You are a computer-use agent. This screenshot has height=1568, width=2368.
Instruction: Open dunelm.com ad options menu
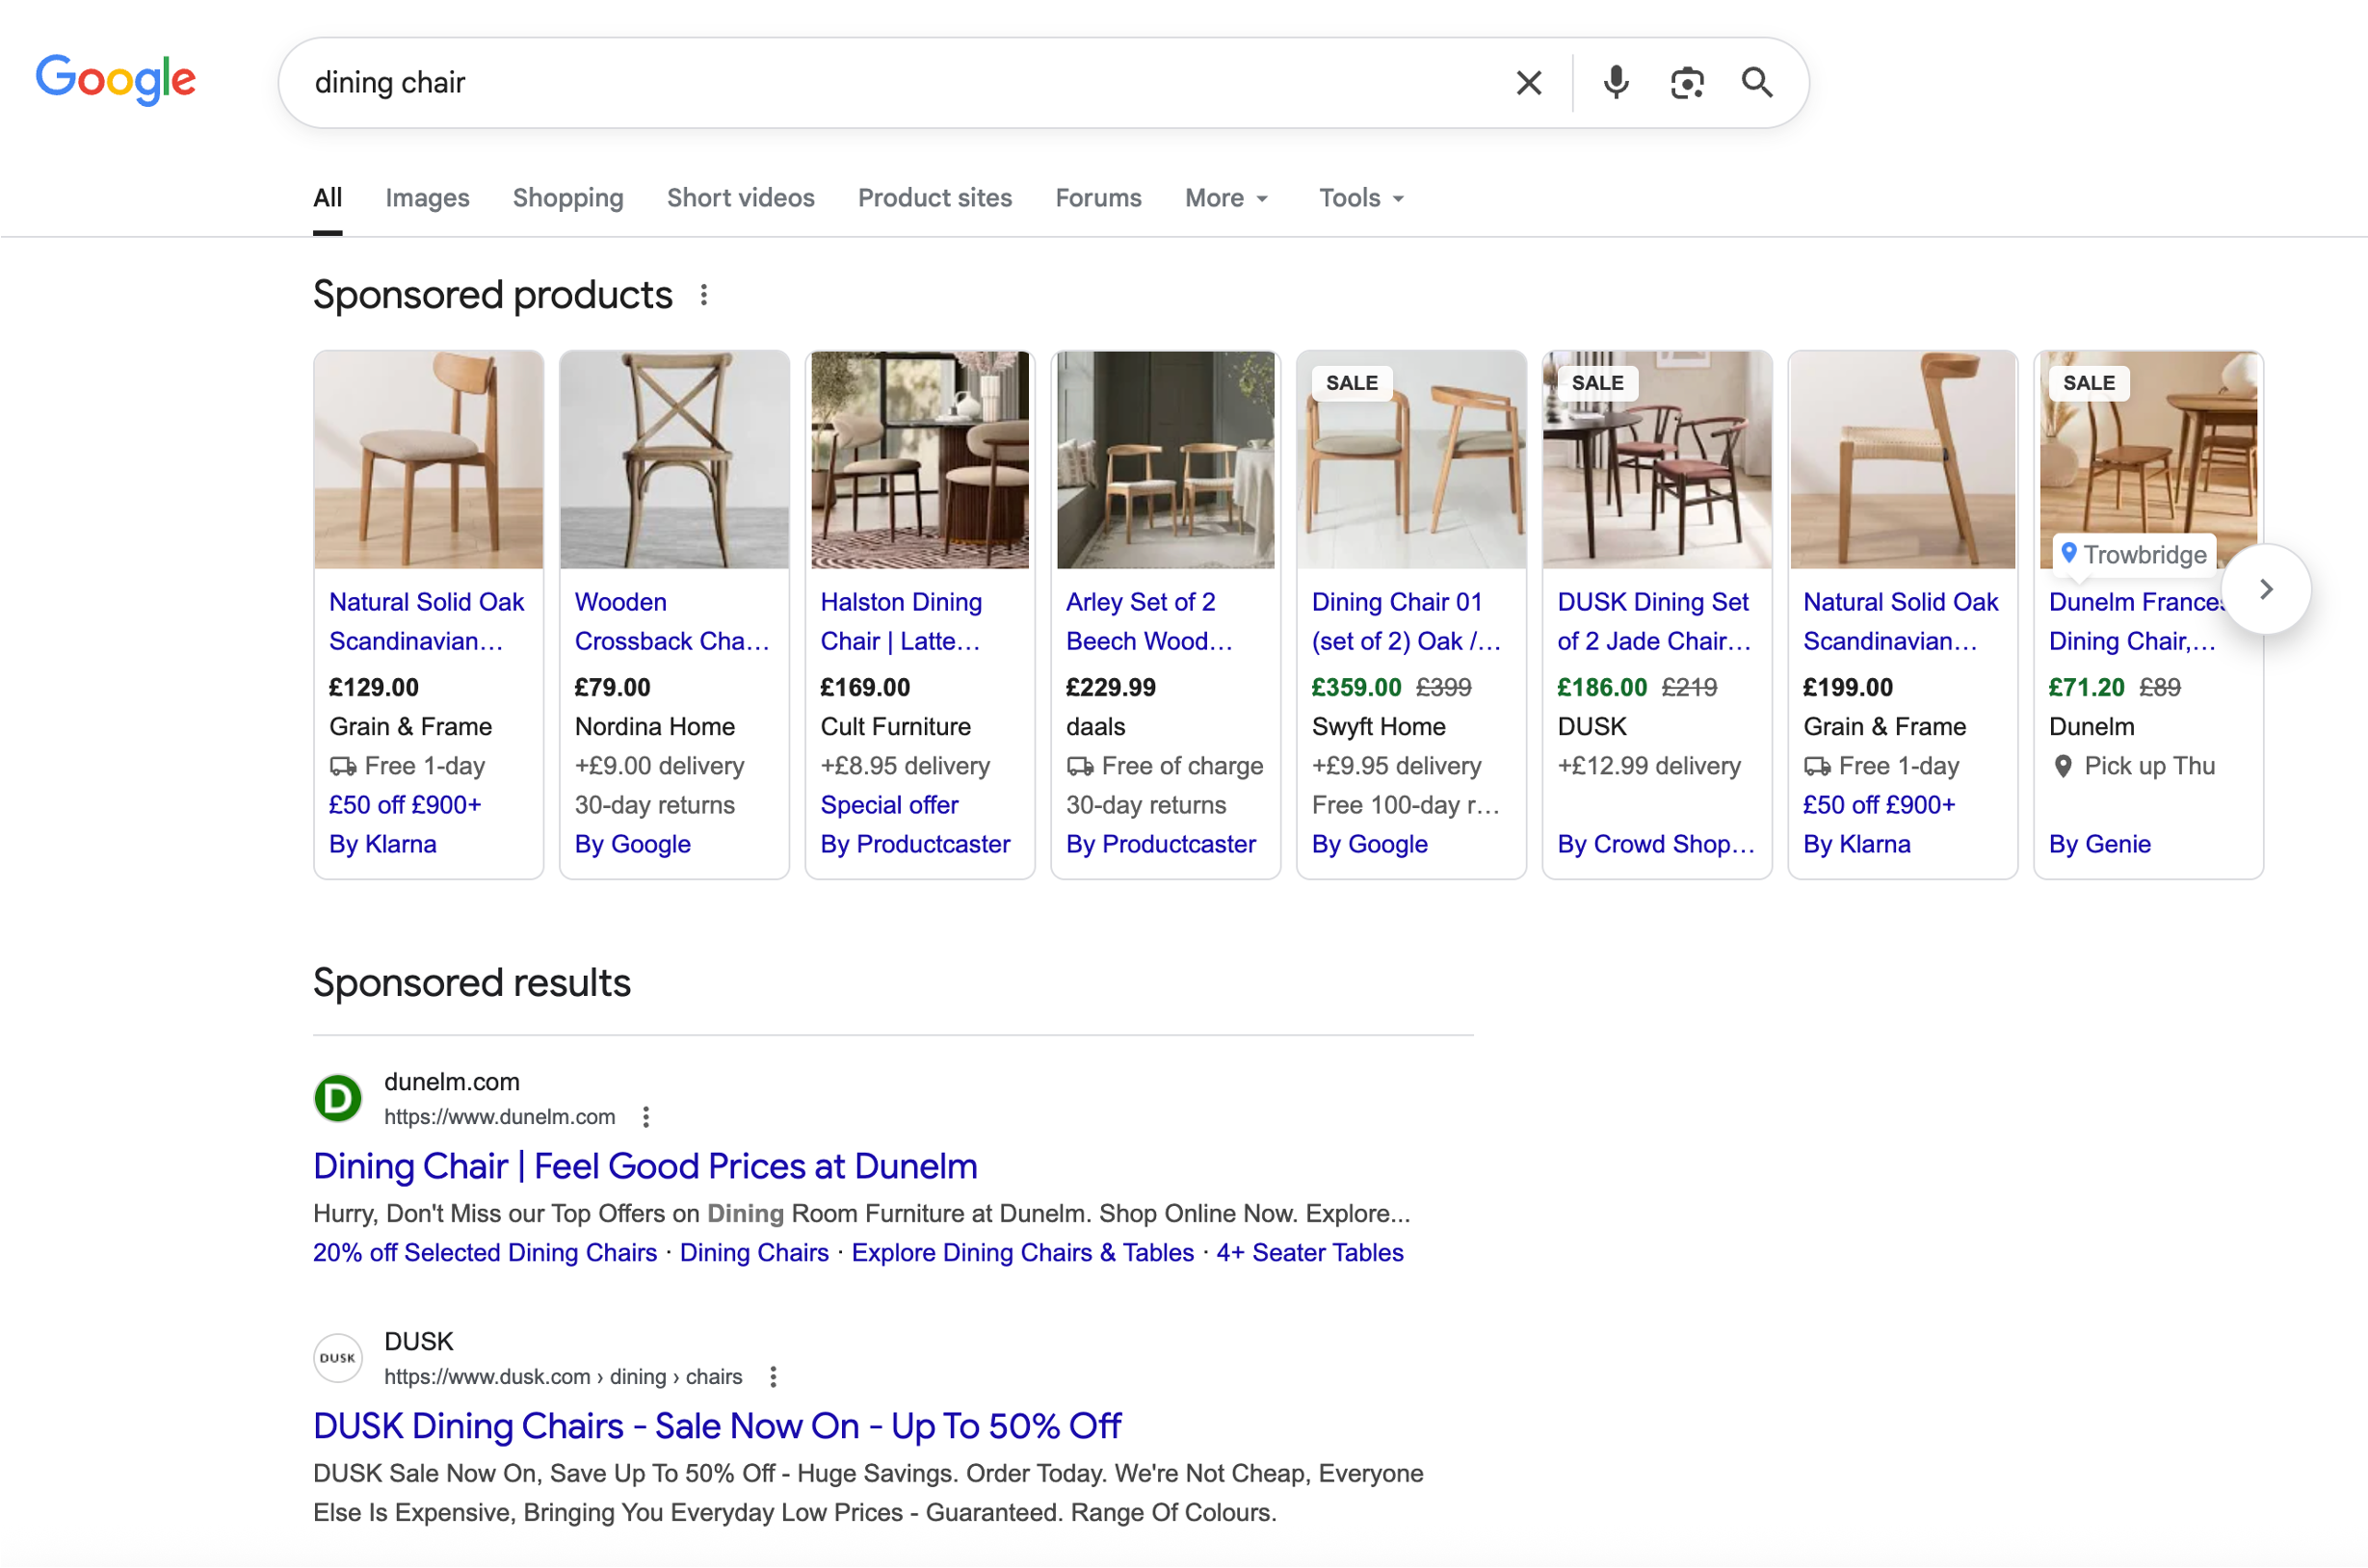coord(646,1117)
